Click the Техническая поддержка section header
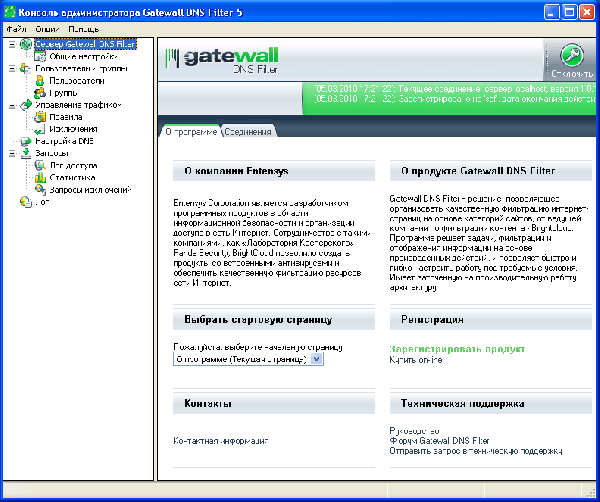This screenshot has width=600, height=502. [x=491, y=404]
